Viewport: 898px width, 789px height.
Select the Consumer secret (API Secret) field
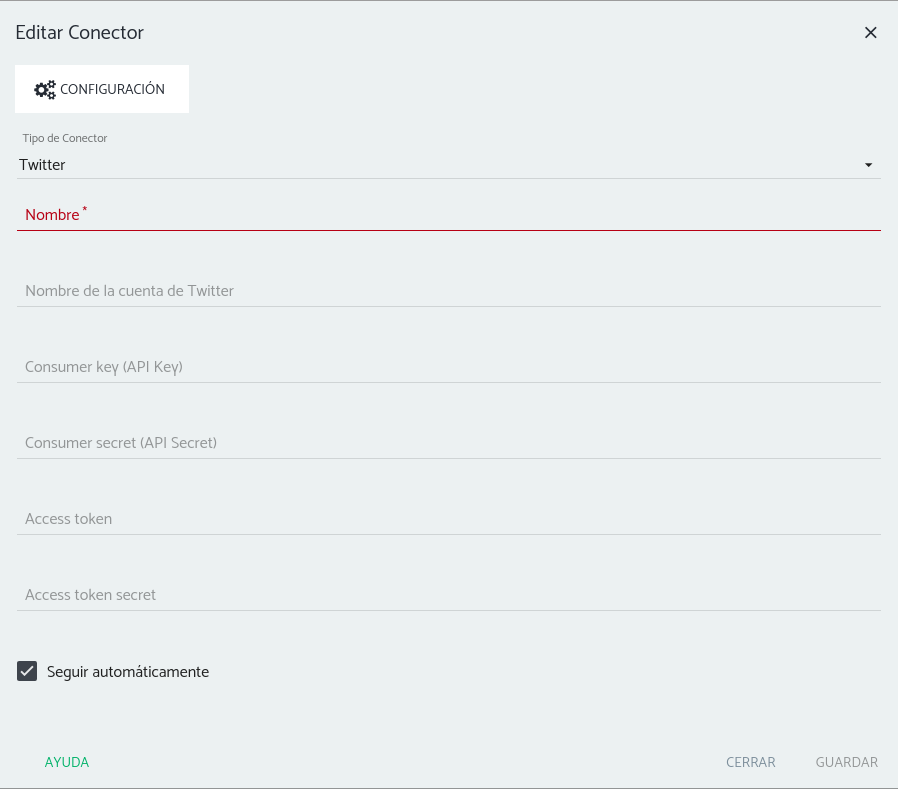448,443
